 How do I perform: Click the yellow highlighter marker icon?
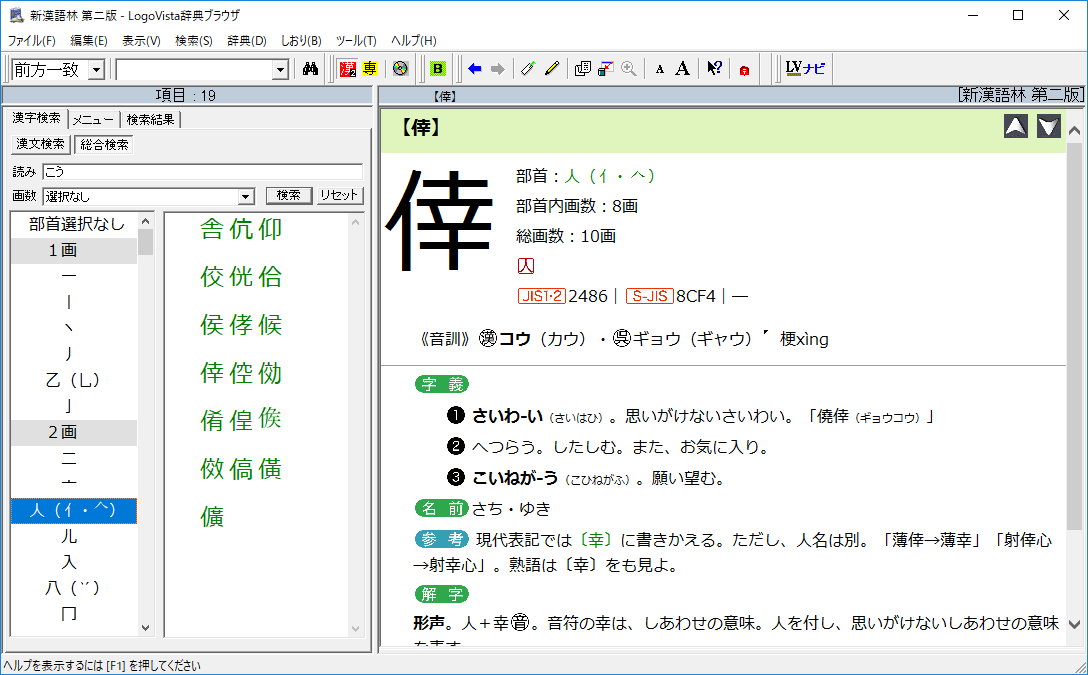click(552, 69)
